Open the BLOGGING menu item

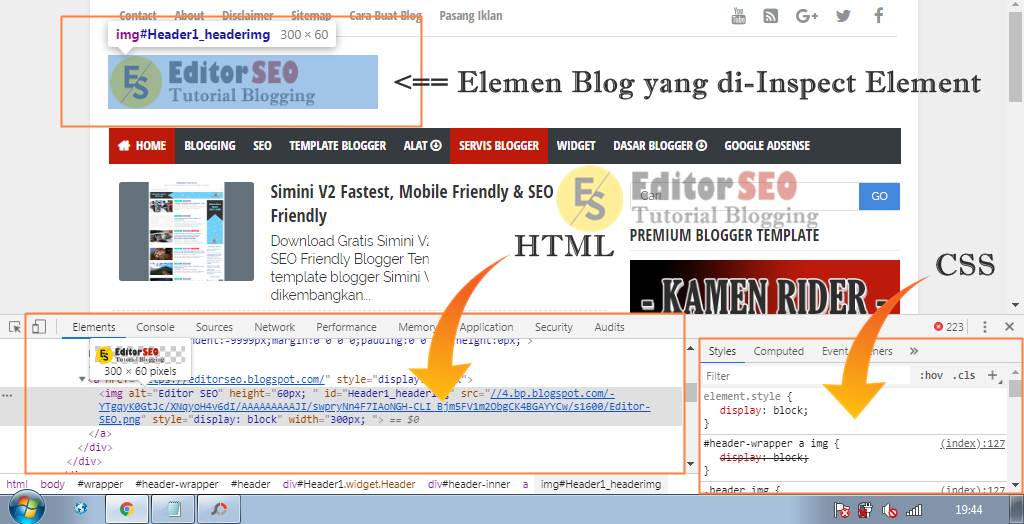[210, 146]
